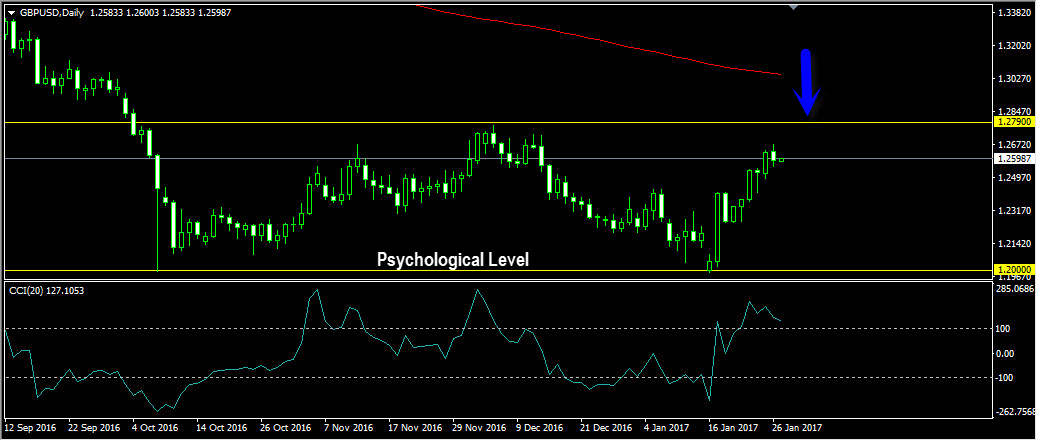Viewport: 1037px width, 441px height.
Task: Click the gray chart shift marker at top
Action: [794, 7]
